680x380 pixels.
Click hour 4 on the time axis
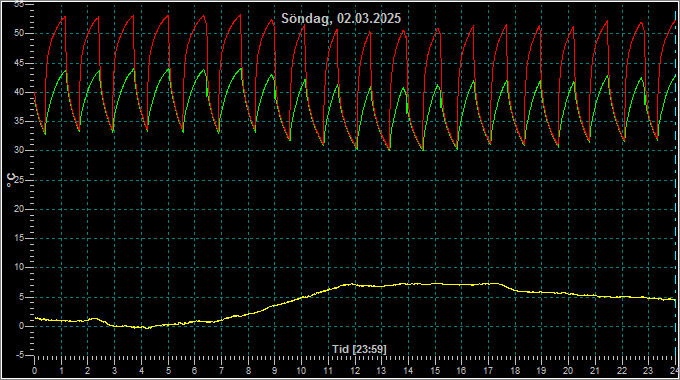(141, 371)
